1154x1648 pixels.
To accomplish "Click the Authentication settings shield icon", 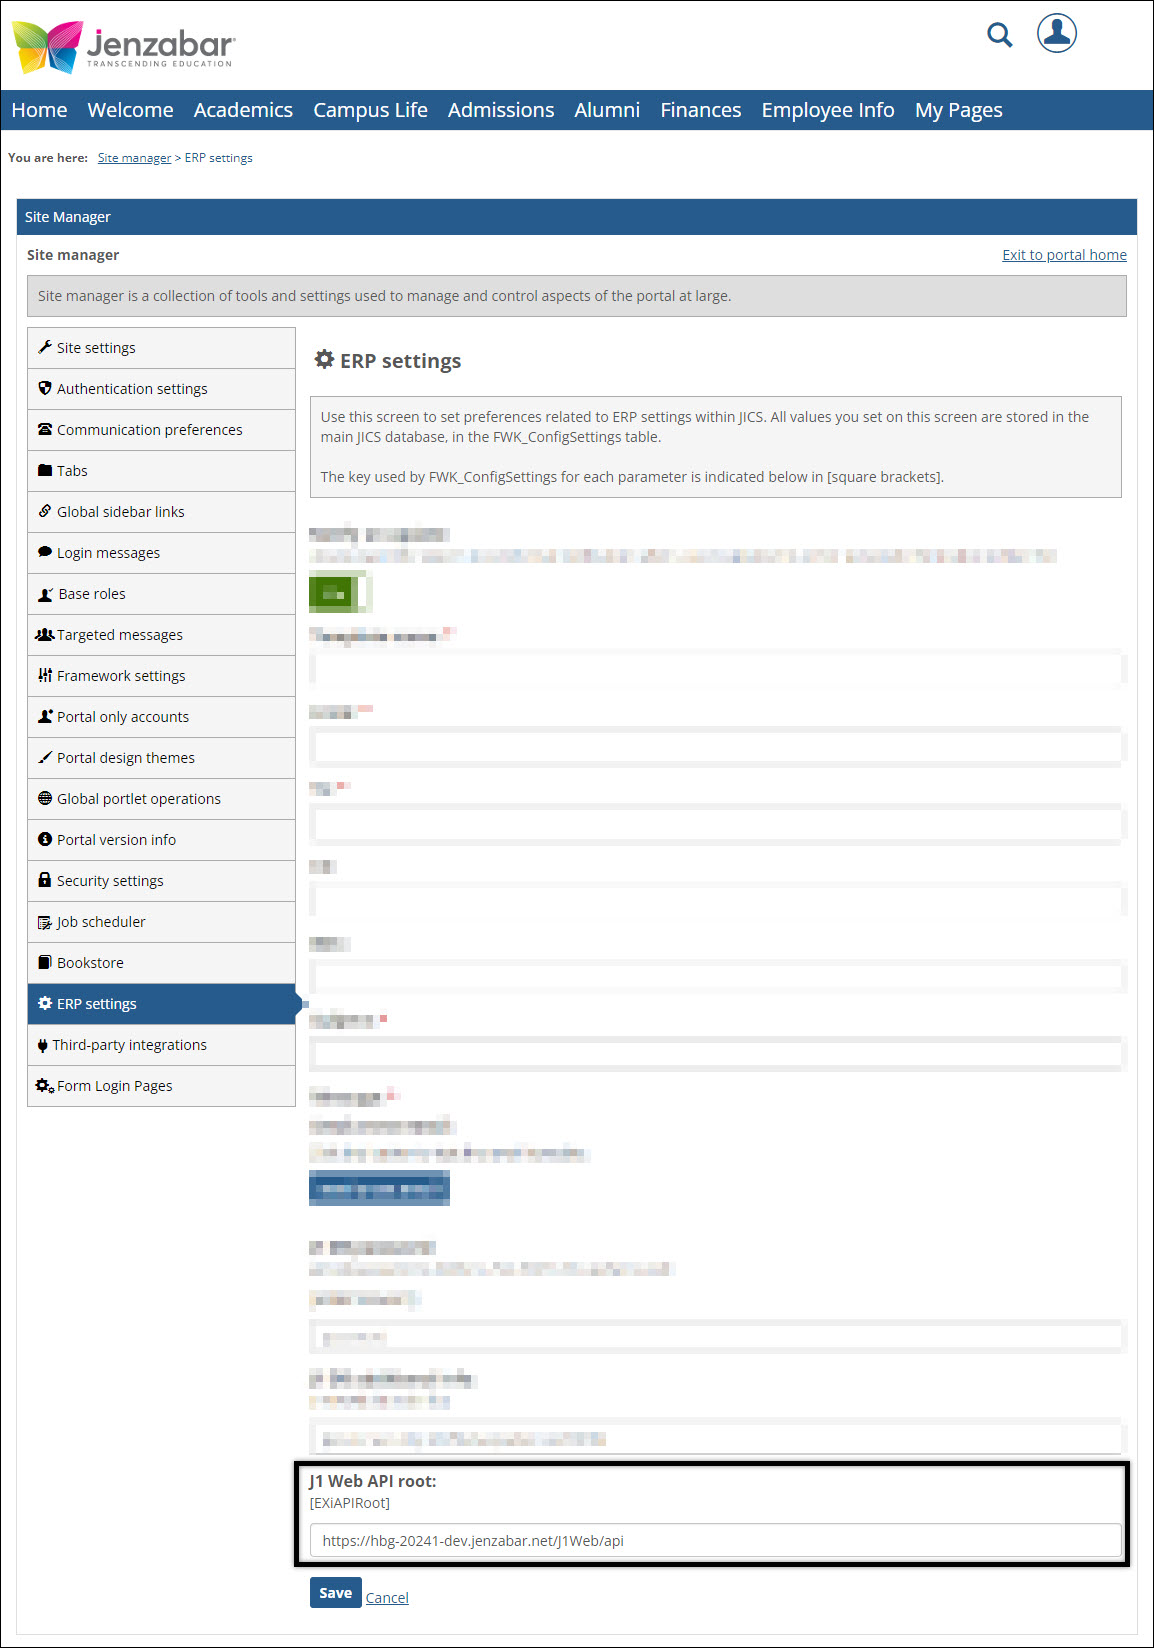I will click(x=45, y=388).
